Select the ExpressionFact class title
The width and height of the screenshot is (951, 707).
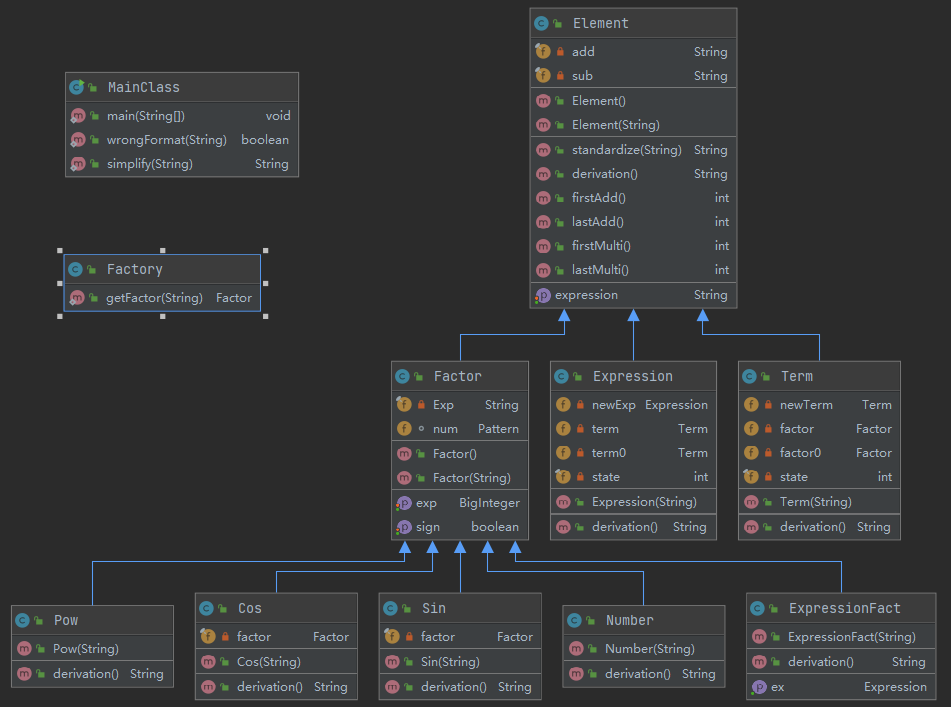(x=845, y=608)
